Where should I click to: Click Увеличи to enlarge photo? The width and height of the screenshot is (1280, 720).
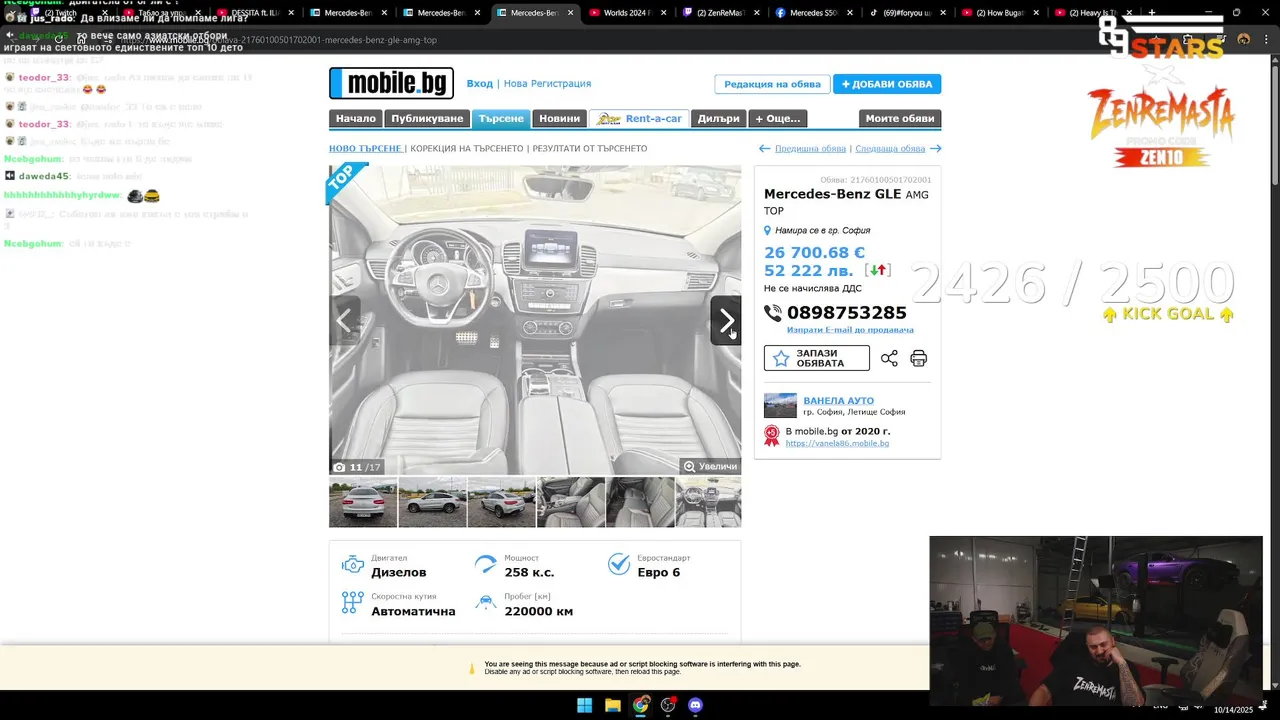710,467
